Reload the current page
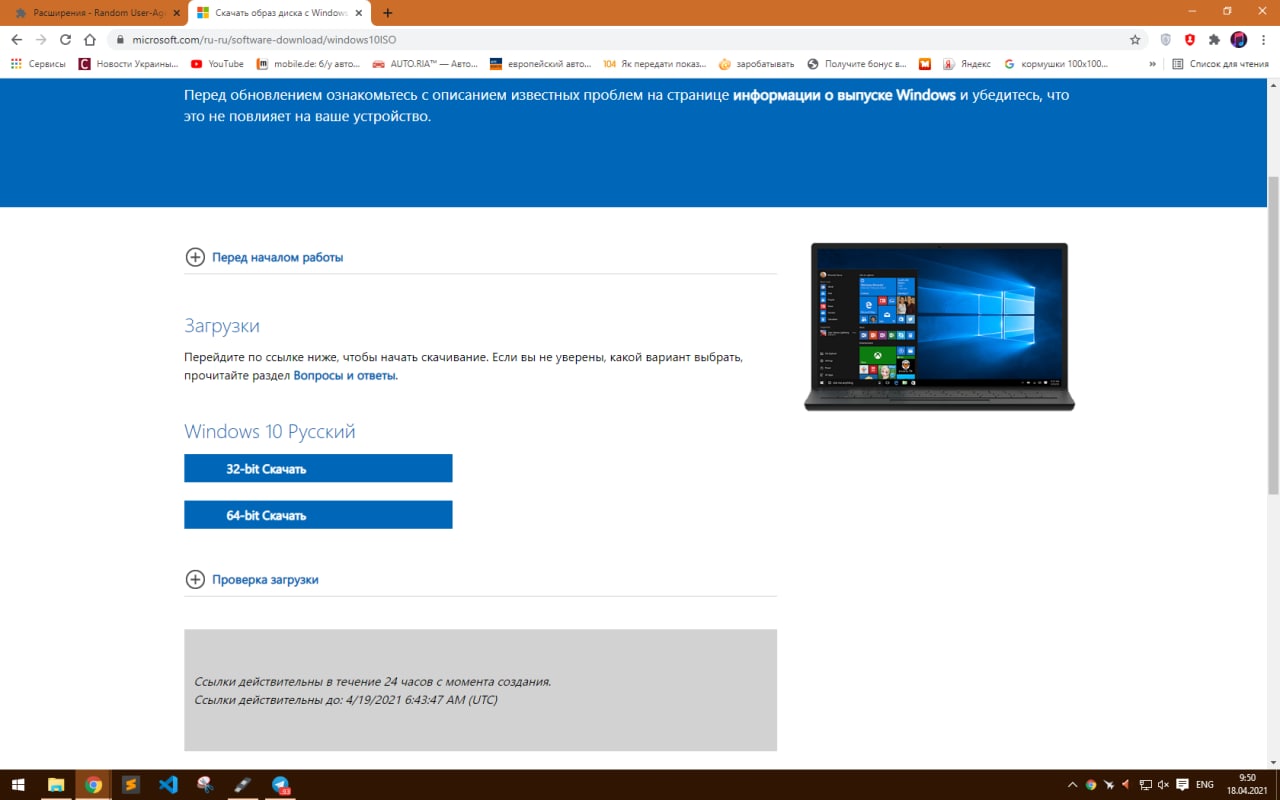 pos(66,40)
